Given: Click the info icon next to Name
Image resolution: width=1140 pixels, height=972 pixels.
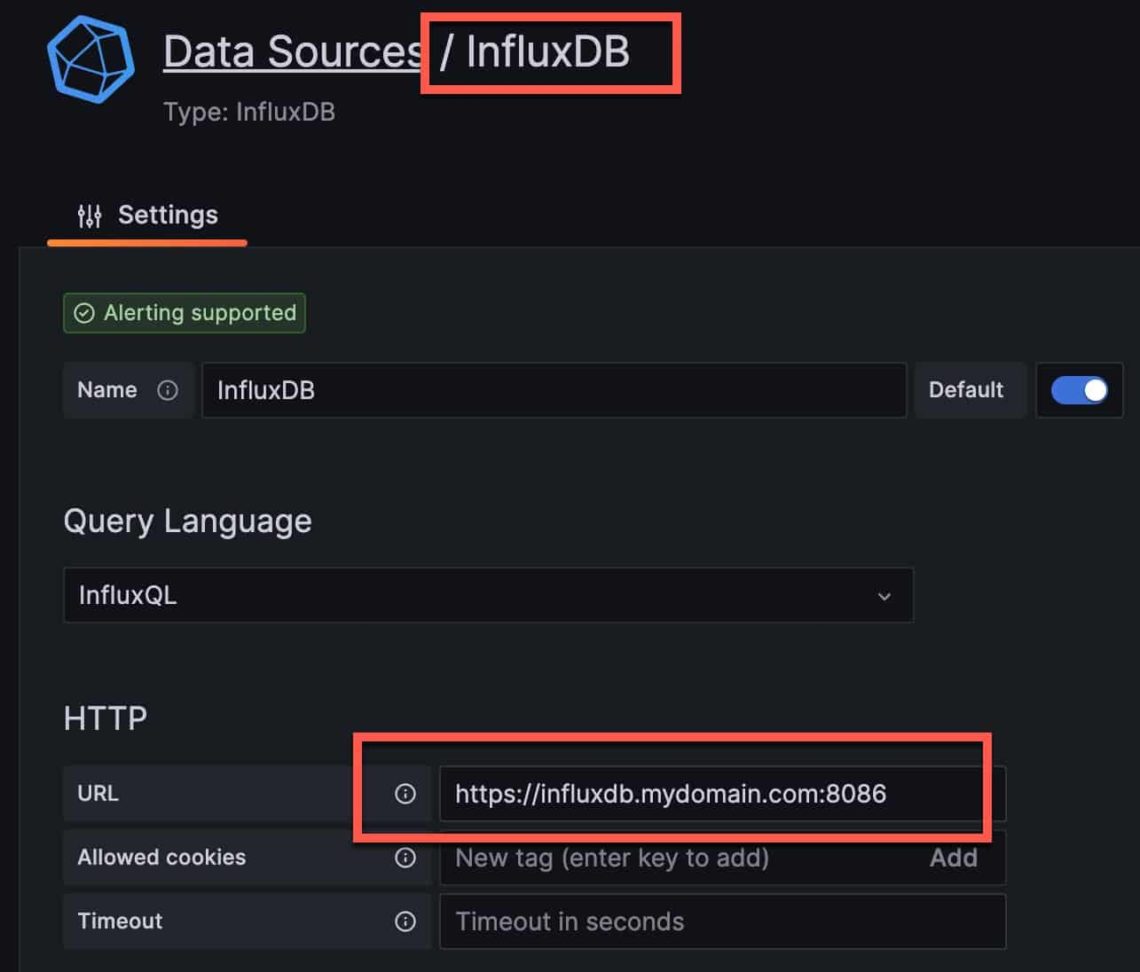Looking at the screenshot, I should 168,390.
